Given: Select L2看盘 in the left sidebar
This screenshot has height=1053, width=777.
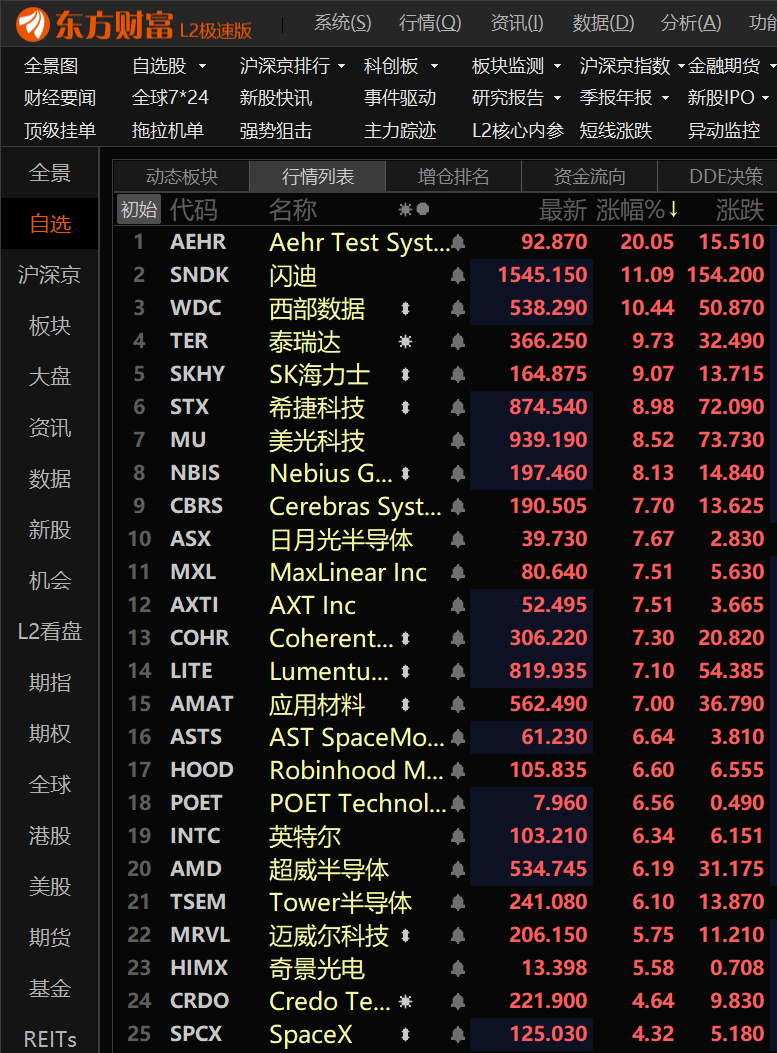Looking at the screenshot, I should tap(50, 631).
